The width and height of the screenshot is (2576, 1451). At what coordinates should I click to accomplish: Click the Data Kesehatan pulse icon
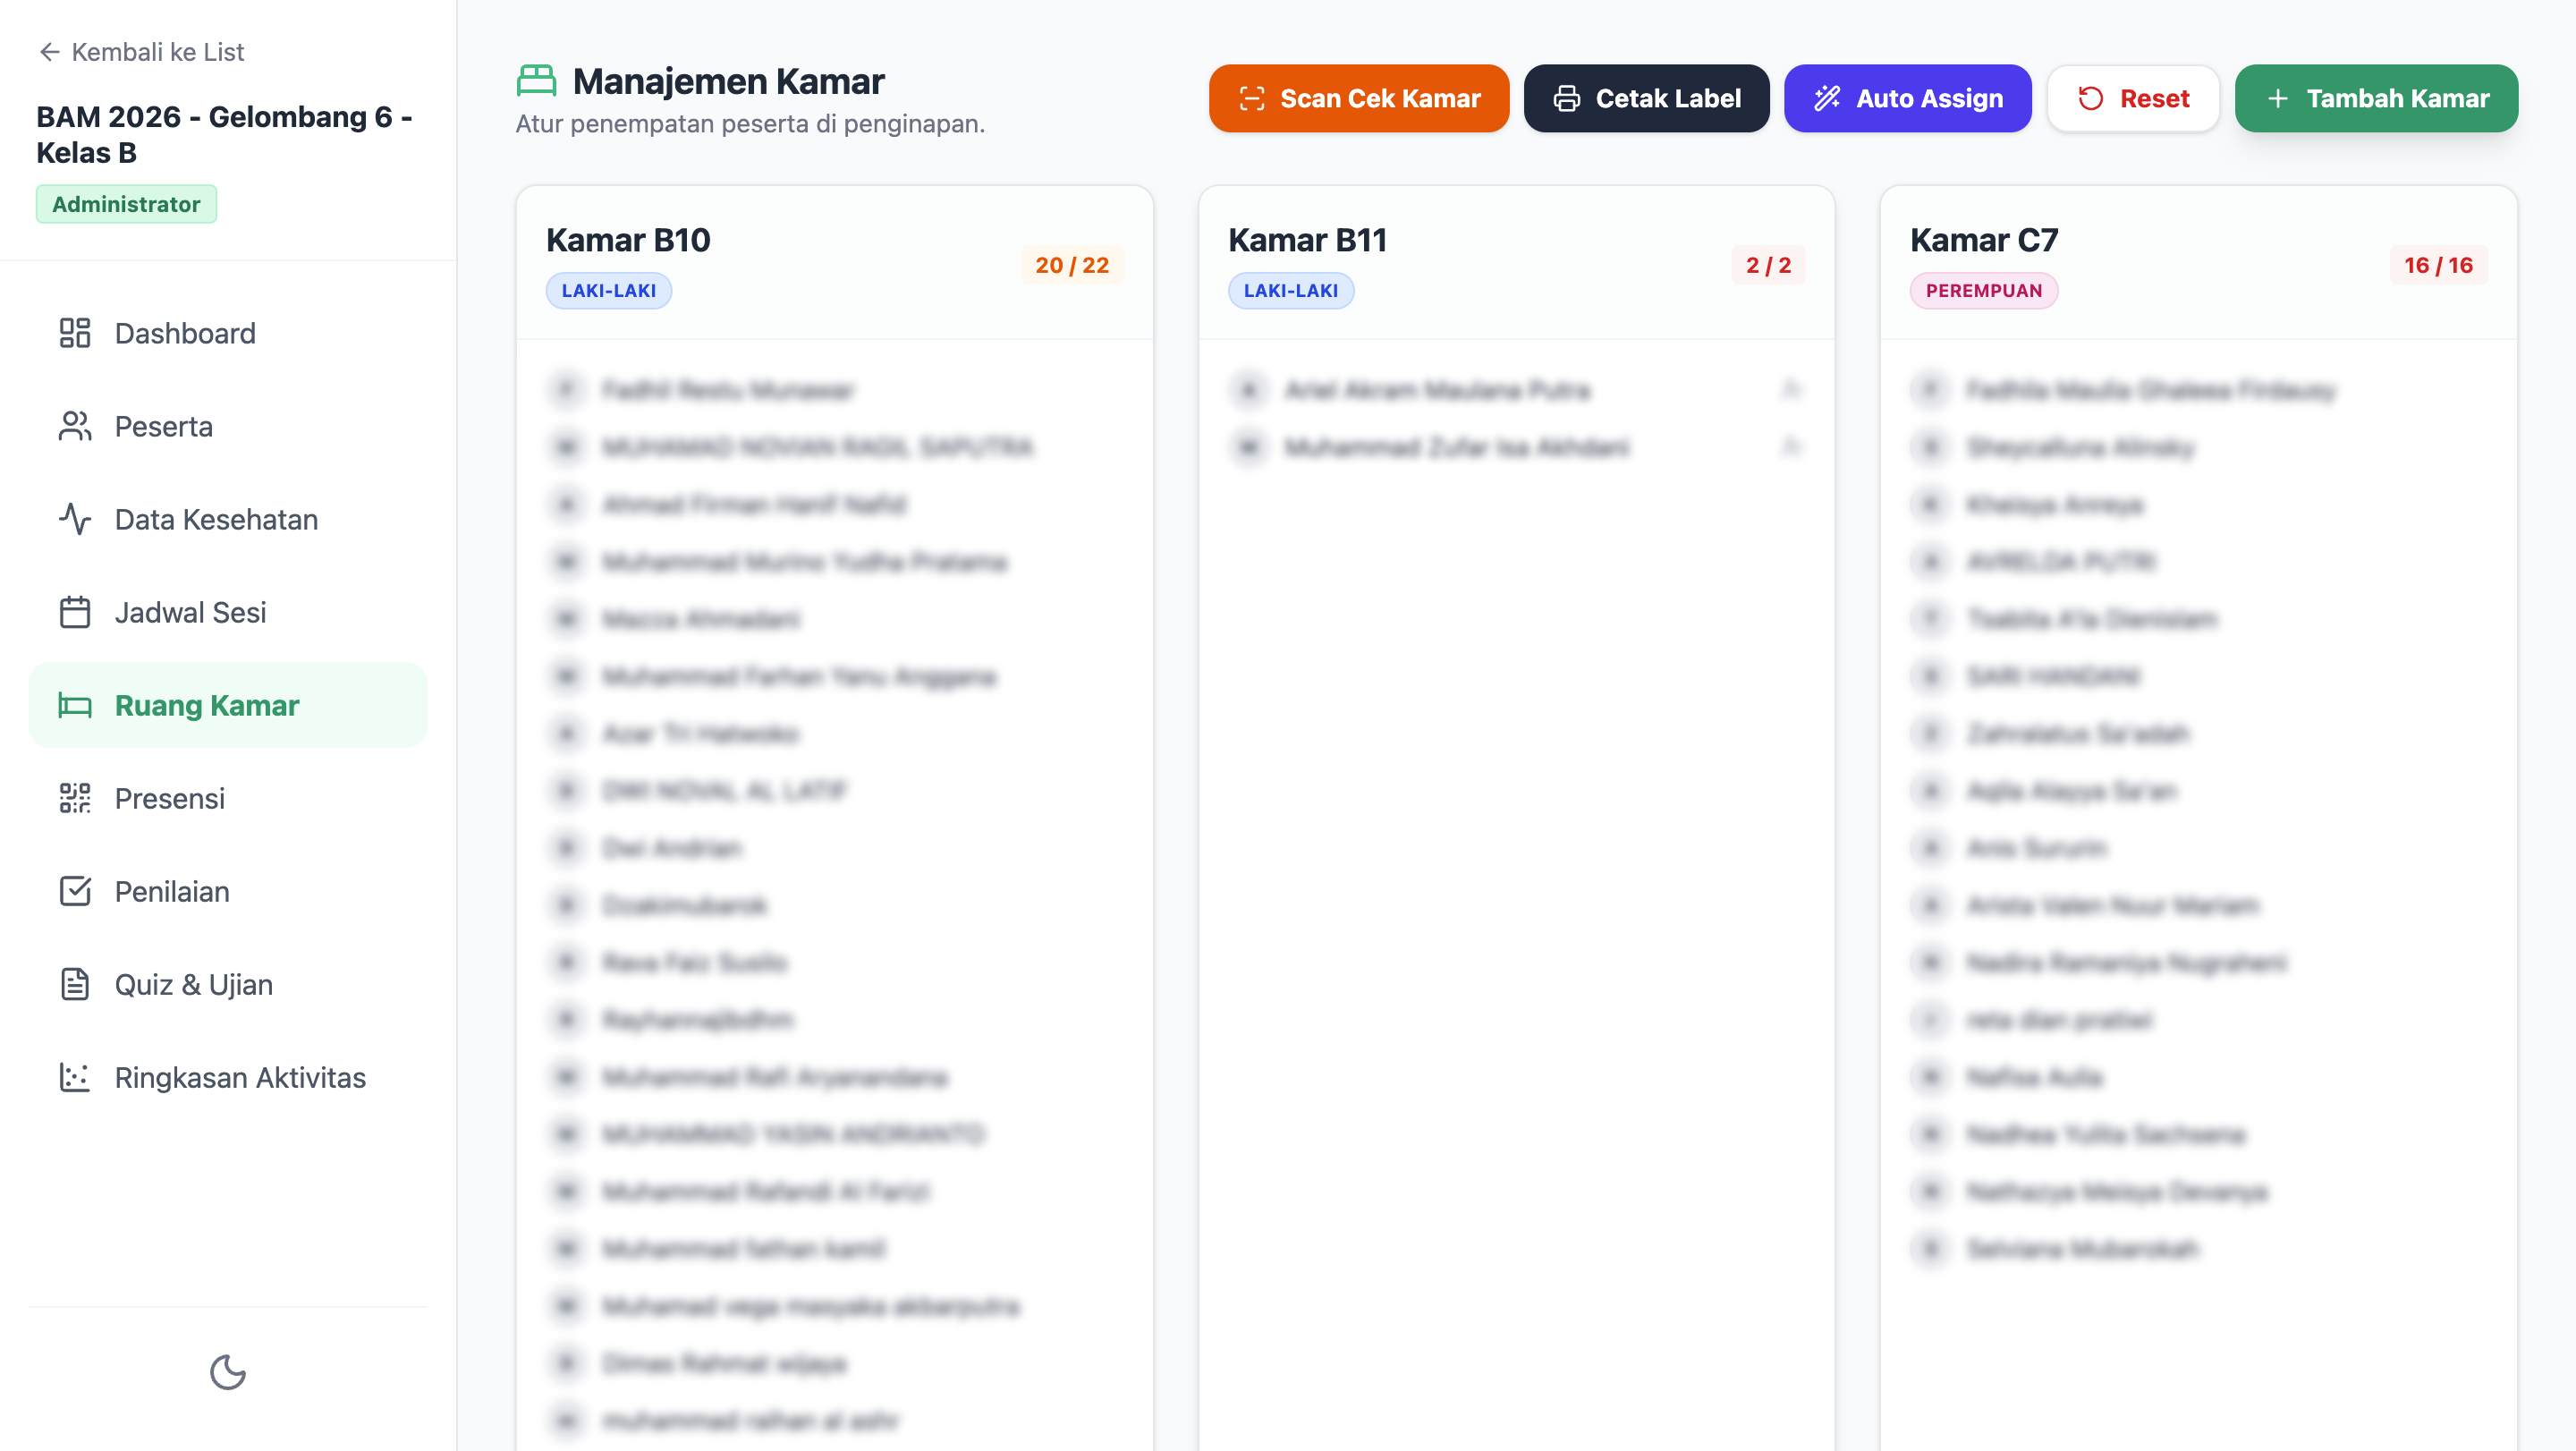[75, 519]
